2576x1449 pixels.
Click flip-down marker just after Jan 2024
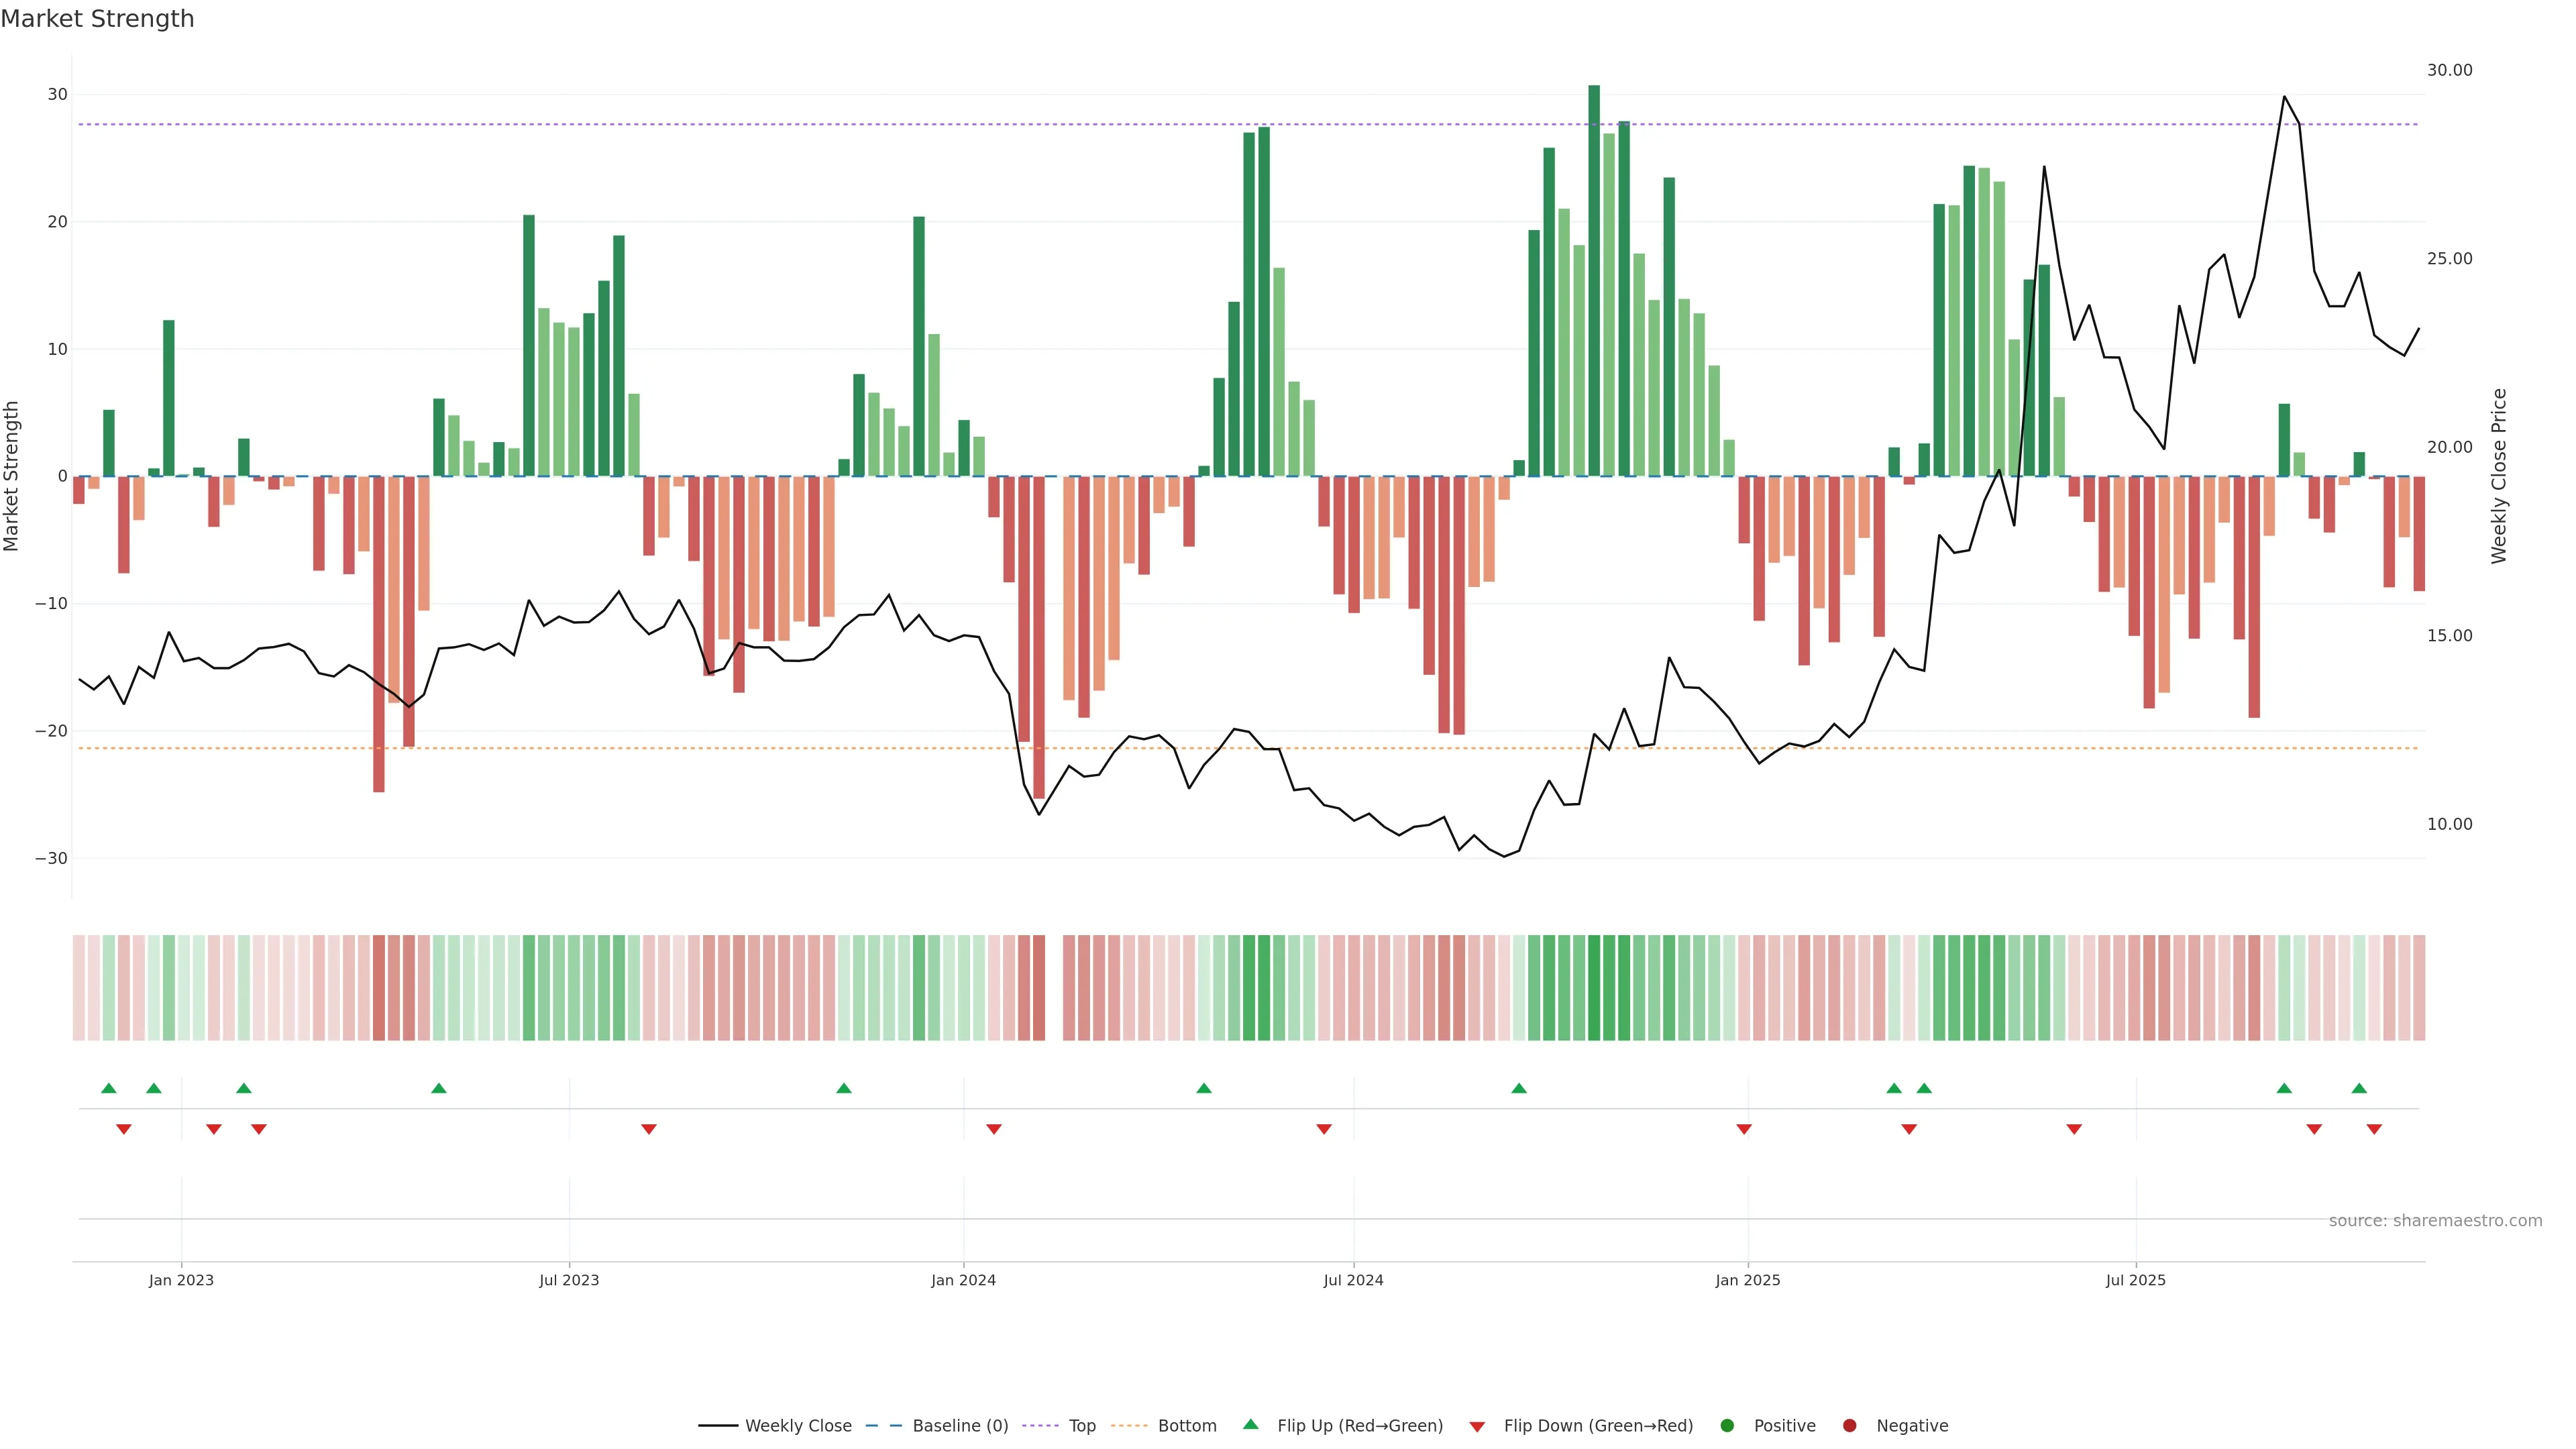994,1129
